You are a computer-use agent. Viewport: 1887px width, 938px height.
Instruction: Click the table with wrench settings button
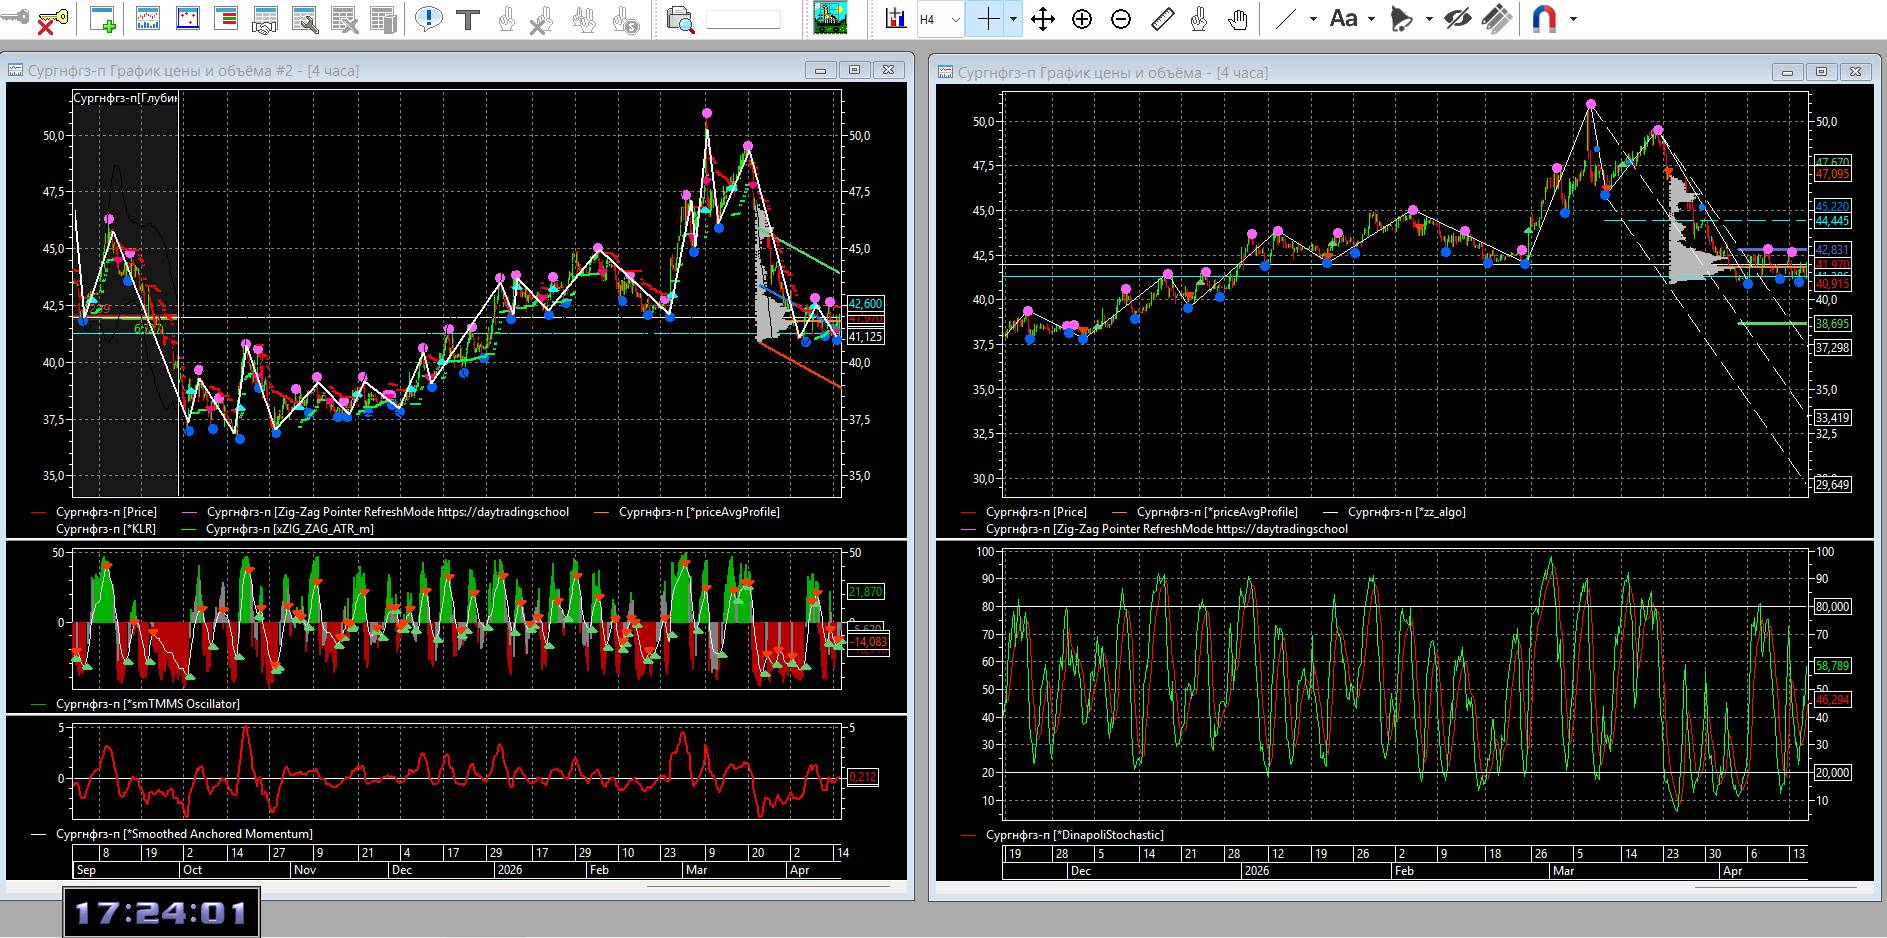[x=304, y=19]
